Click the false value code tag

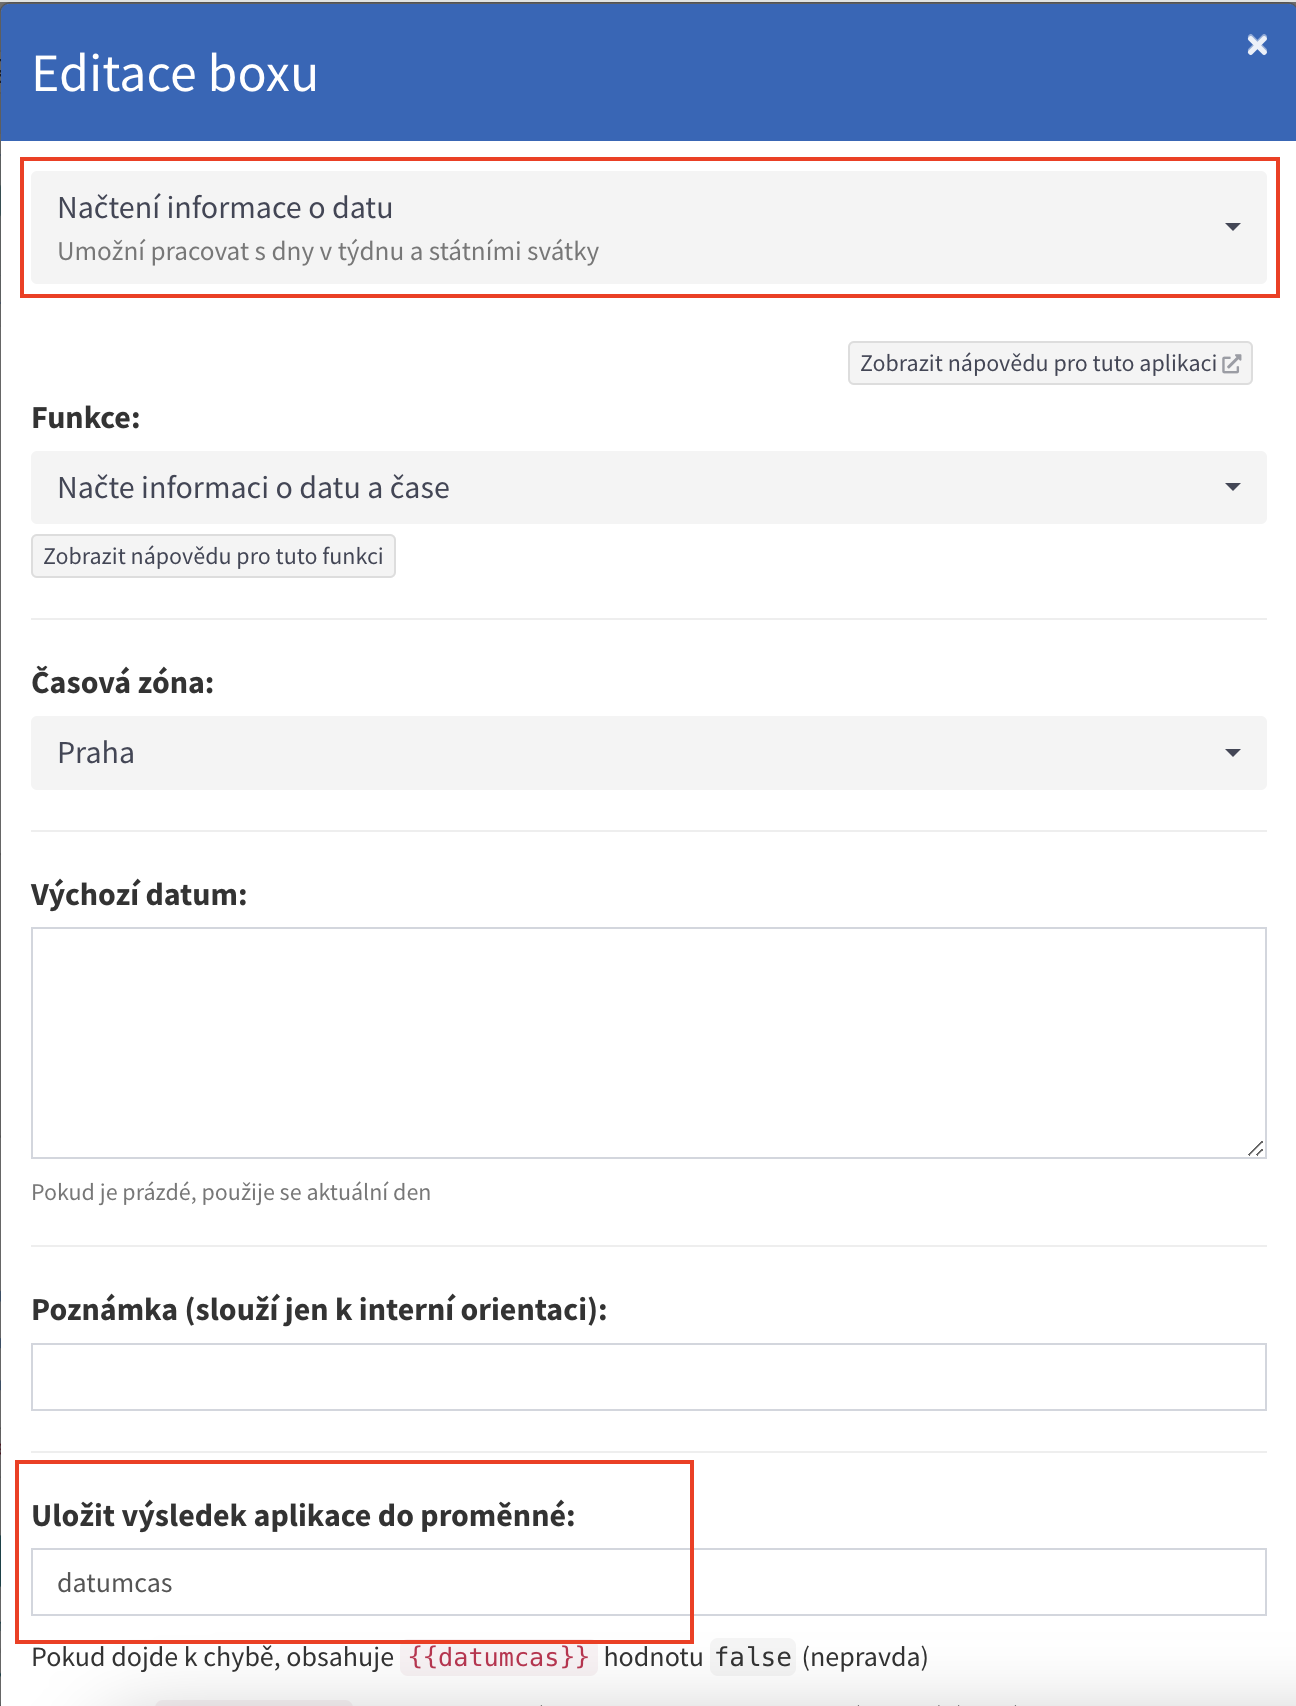tap(753, 1657)
